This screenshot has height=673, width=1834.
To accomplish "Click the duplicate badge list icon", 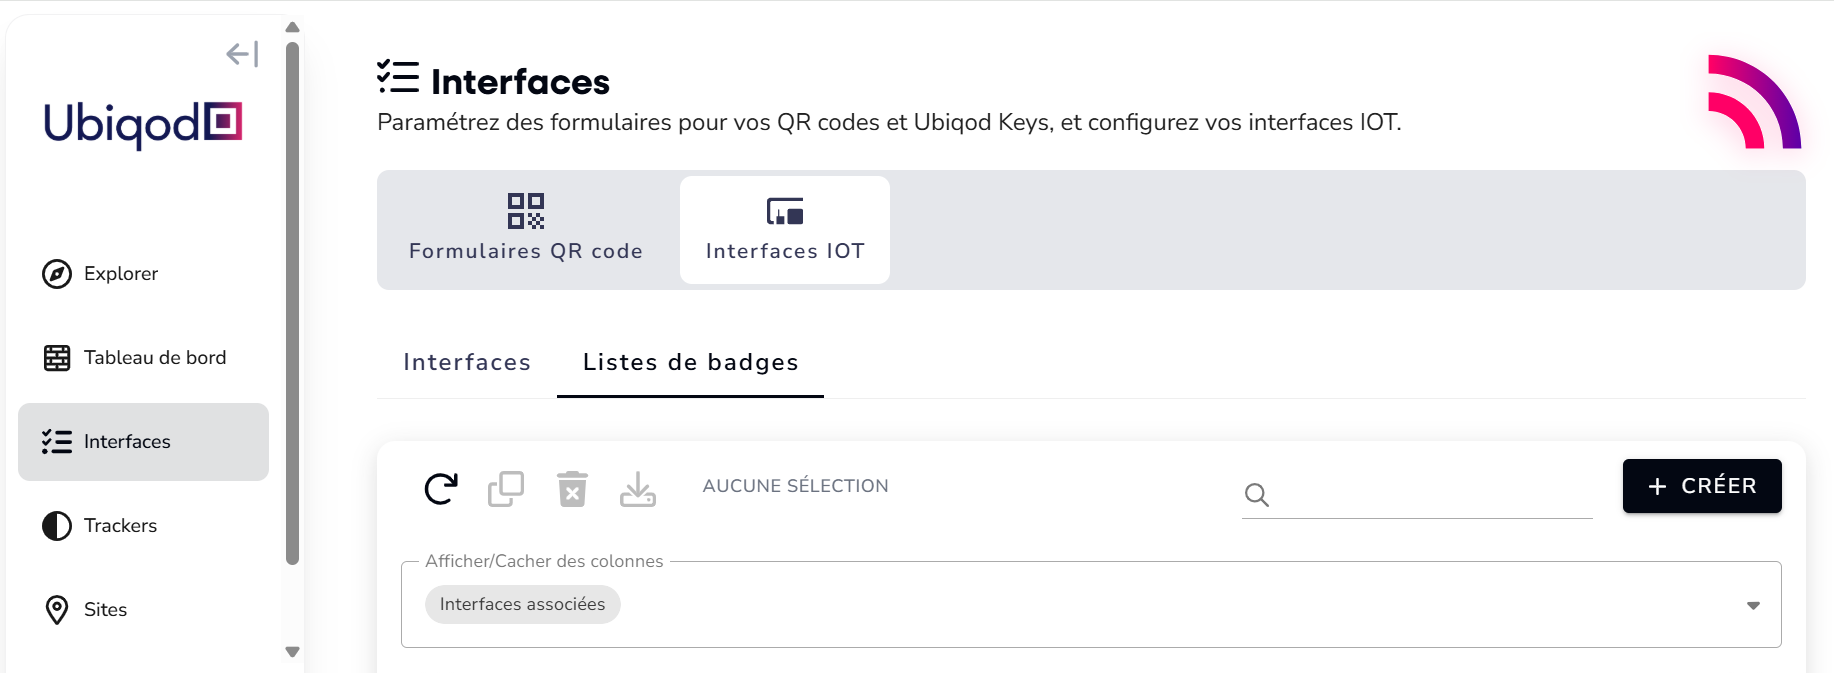I will click(x=506, y=488).
